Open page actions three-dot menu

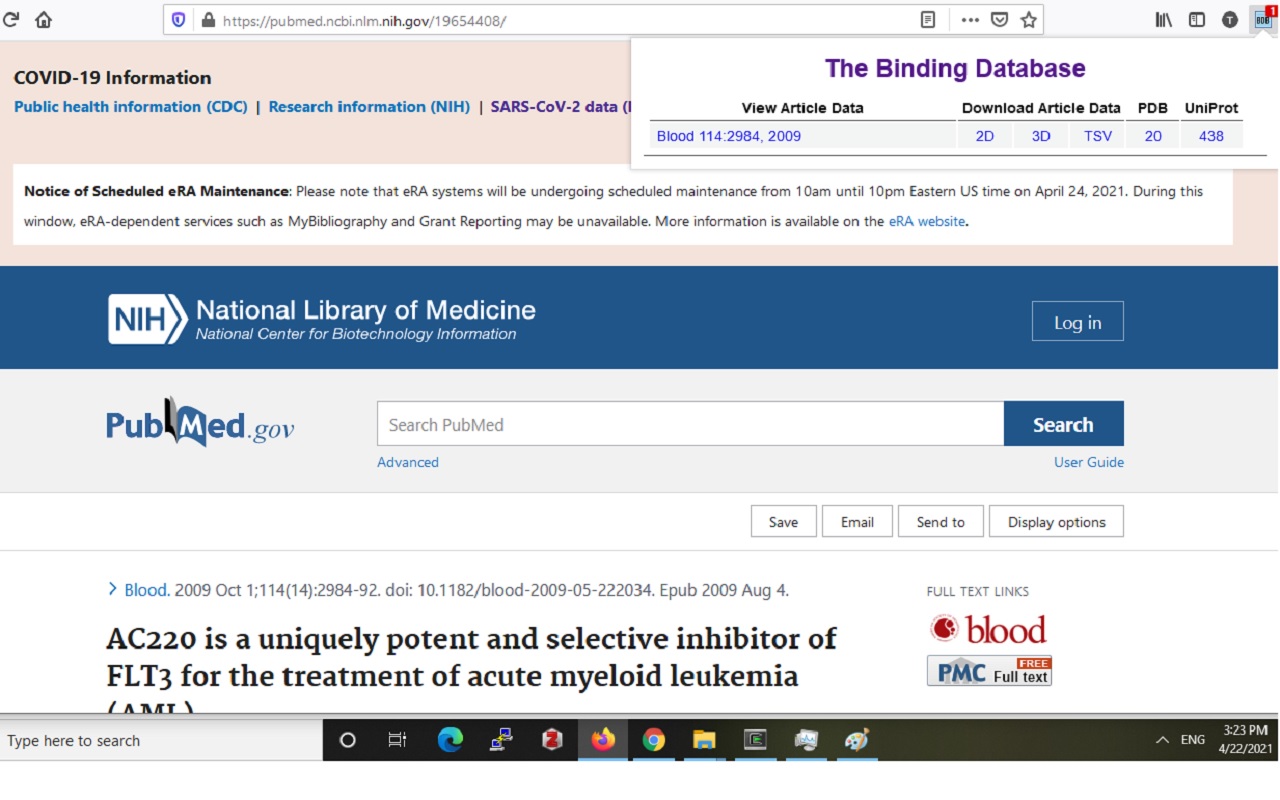(x=970, y=19)
